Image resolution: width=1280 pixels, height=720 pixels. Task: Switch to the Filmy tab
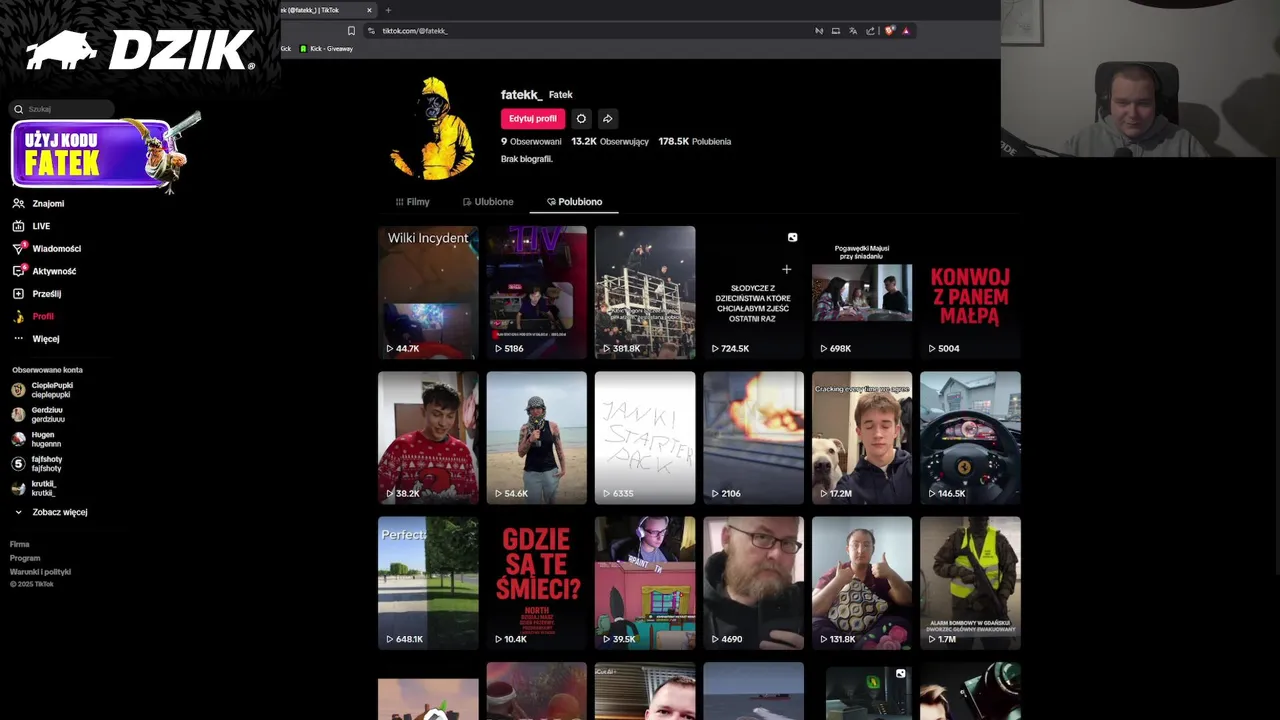point(412,202)
